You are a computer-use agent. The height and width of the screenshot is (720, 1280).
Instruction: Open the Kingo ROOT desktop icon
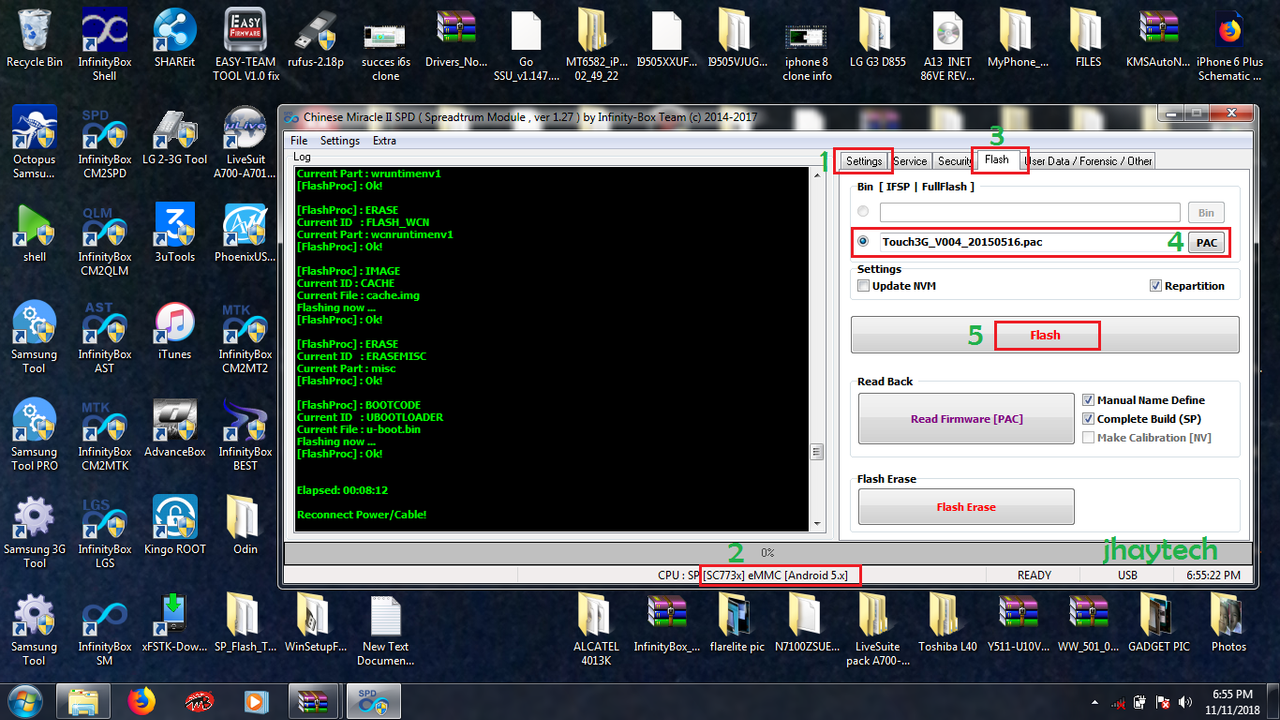(x=175, y=525)
